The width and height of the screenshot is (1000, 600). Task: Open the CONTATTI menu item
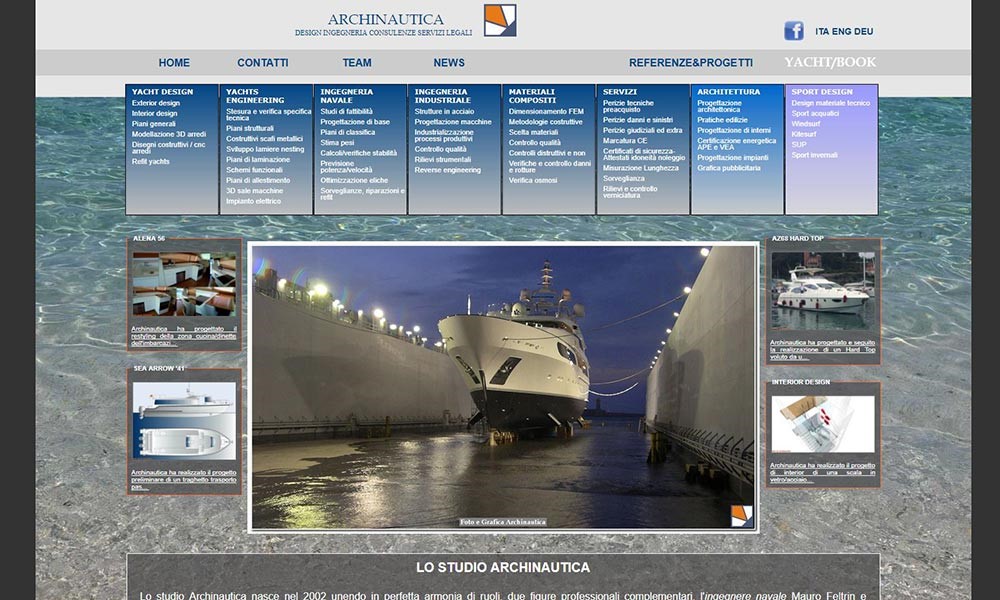(x=263, y=62)
